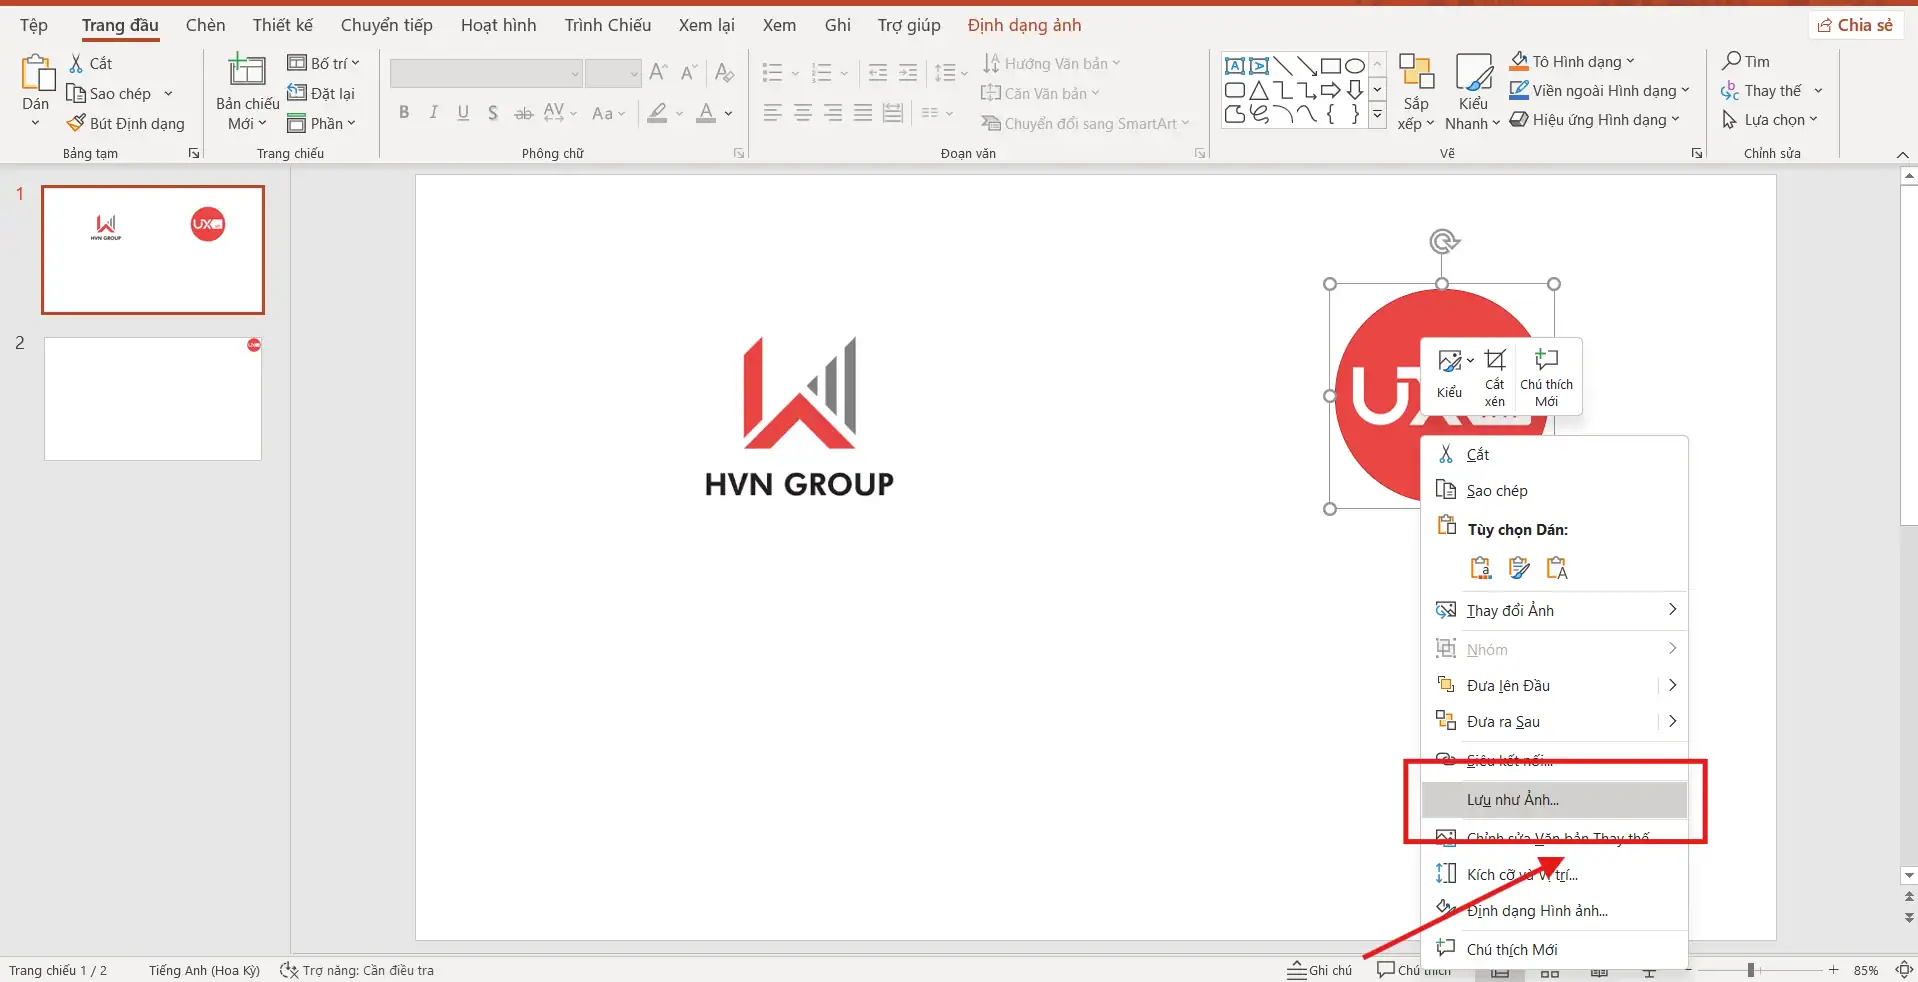
Task: Toggle strikethrough formatting
Action: pos(523,113)
